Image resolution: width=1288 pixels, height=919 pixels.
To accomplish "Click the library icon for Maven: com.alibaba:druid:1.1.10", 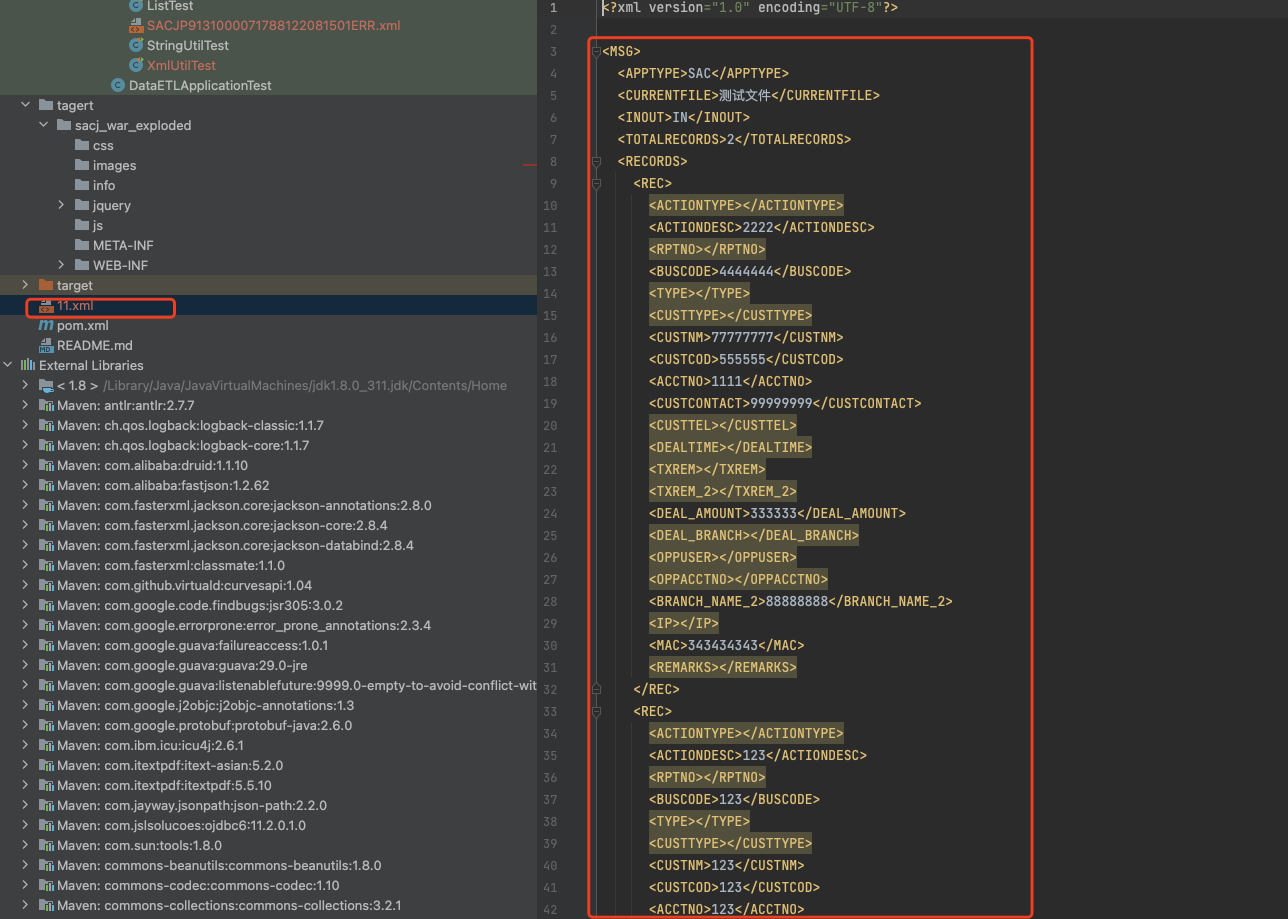I will 46,466.
